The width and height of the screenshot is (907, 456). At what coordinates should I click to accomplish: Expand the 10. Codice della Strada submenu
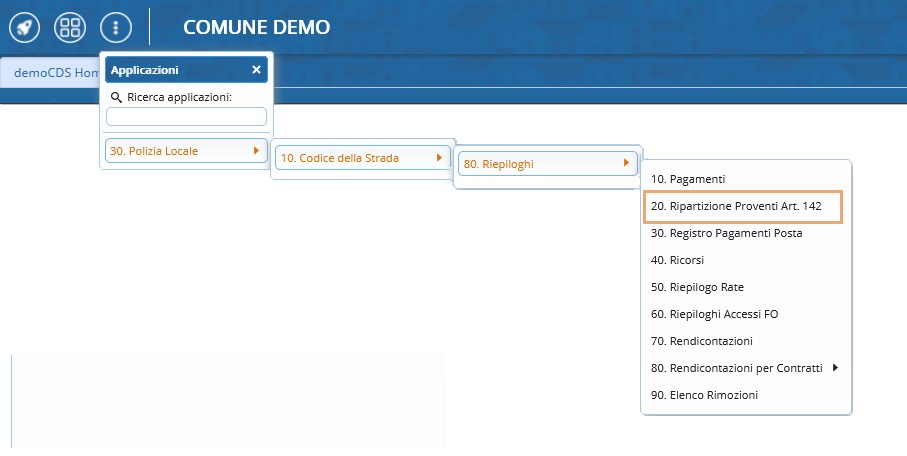tap(361, 158)
